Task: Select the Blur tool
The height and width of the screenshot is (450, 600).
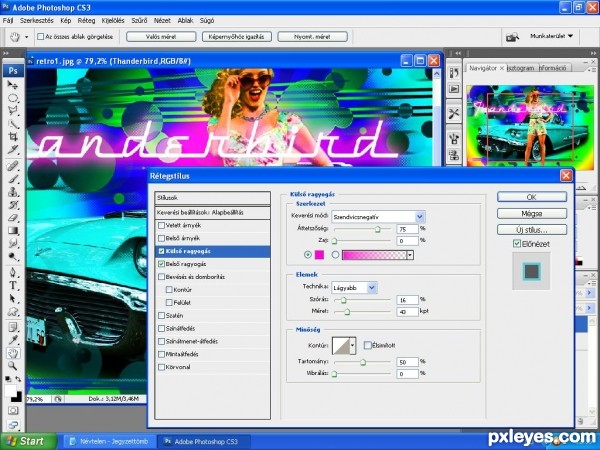Action: (x=13, y=243)
